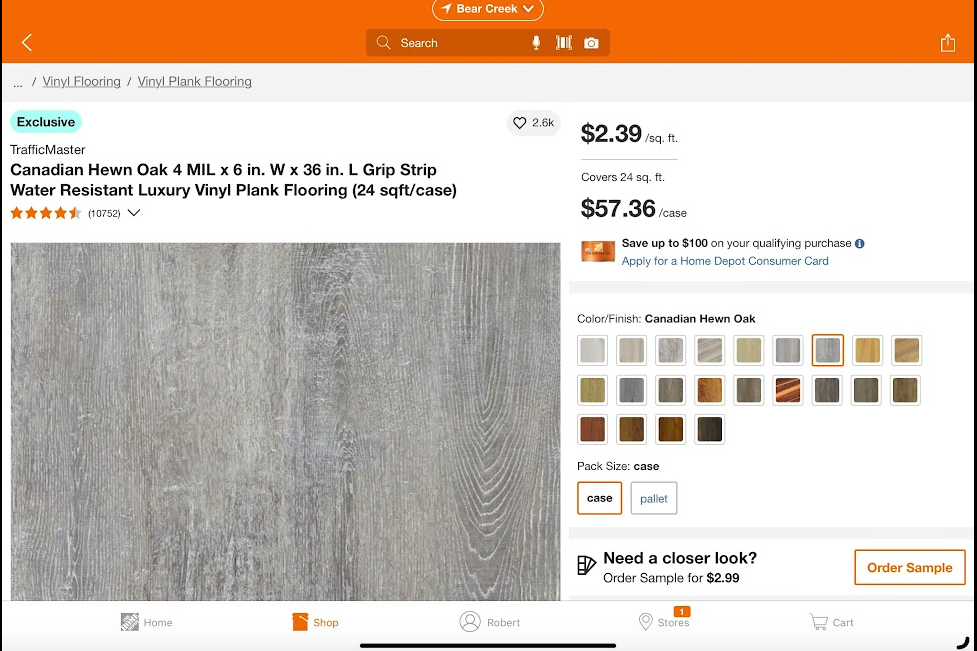Favorite product with heart icon
Screen dimensions: 977x651
(x=533, y=123)
